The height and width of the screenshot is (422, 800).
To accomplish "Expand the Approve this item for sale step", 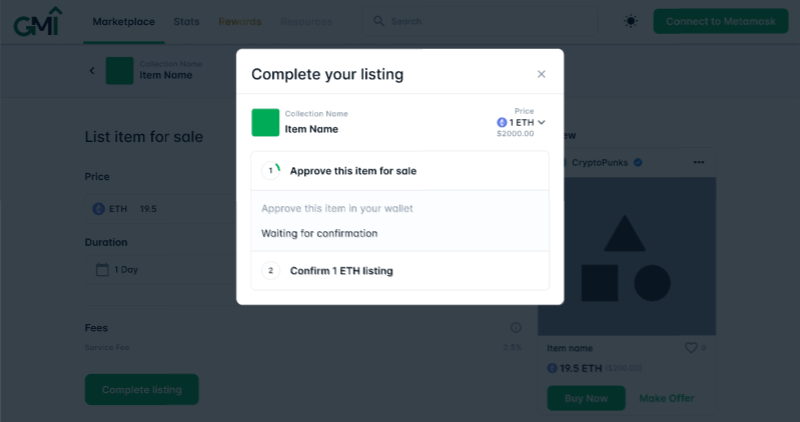I will [x=400, y=171].
